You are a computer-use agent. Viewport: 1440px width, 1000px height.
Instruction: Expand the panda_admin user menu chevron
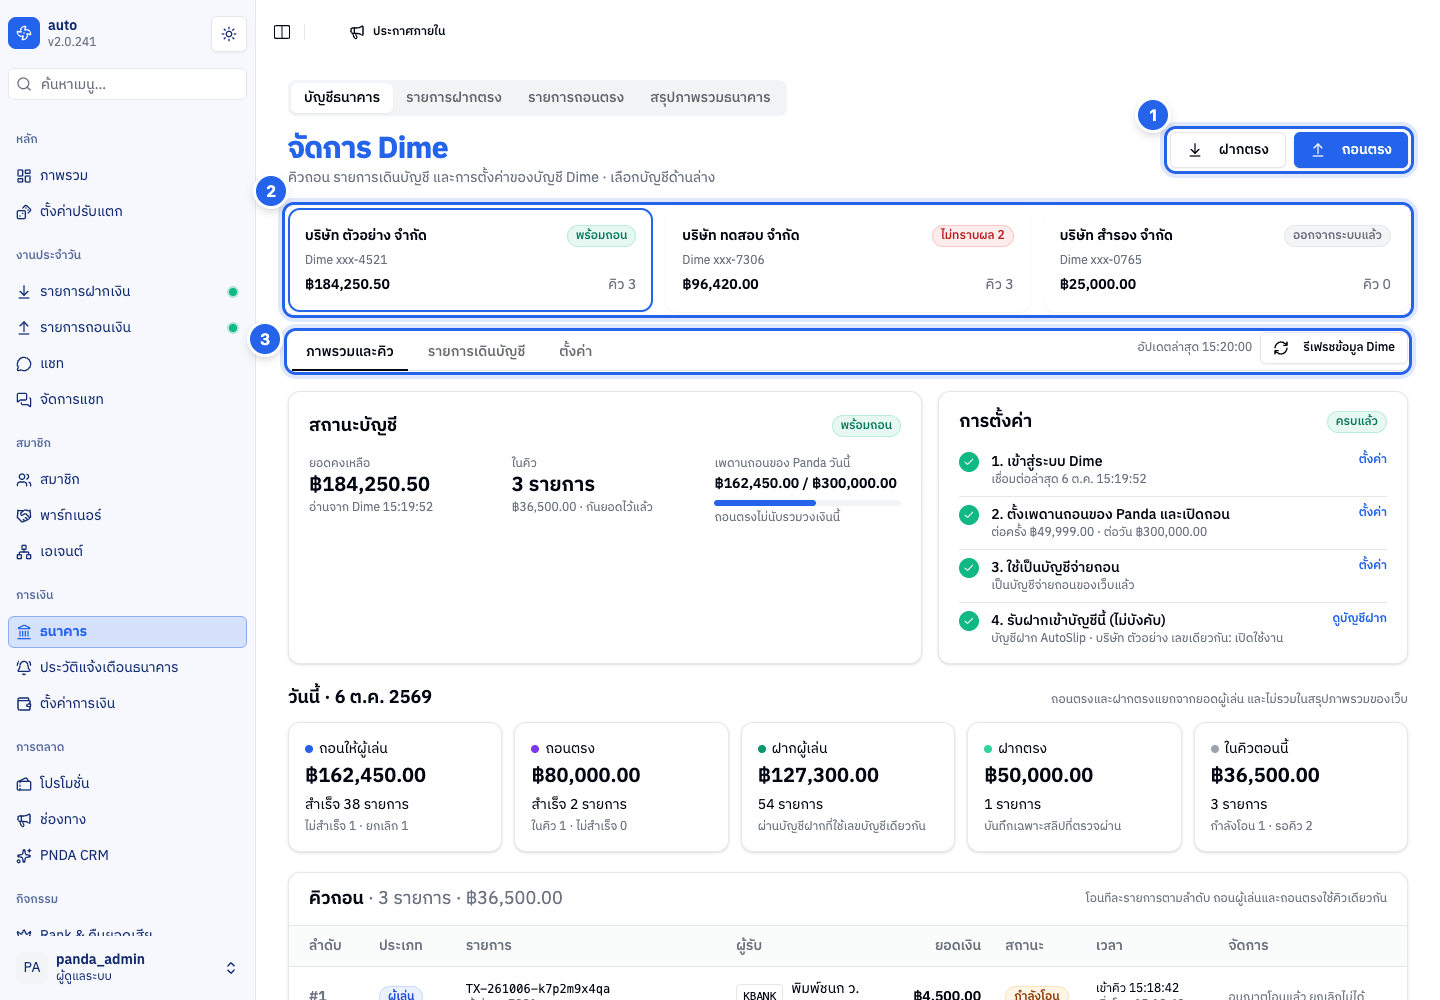click(x=231, y=968)
